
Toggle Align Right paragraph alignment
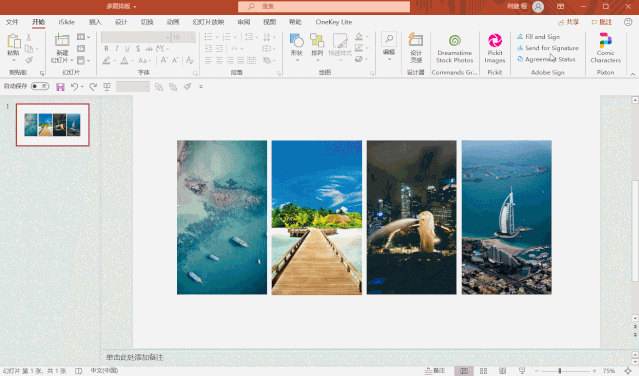[x=230, y=60]
